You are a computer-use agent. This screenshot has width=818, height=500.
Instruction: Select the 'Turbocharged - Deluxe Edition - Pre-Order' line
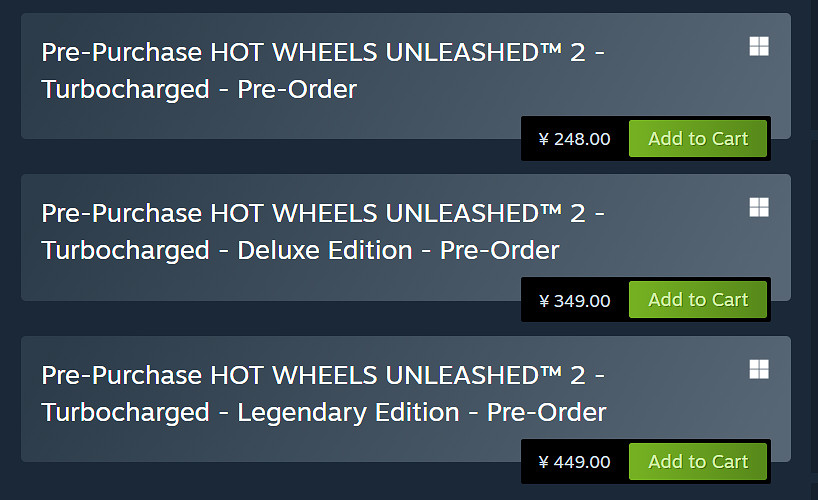coord(300,250)
